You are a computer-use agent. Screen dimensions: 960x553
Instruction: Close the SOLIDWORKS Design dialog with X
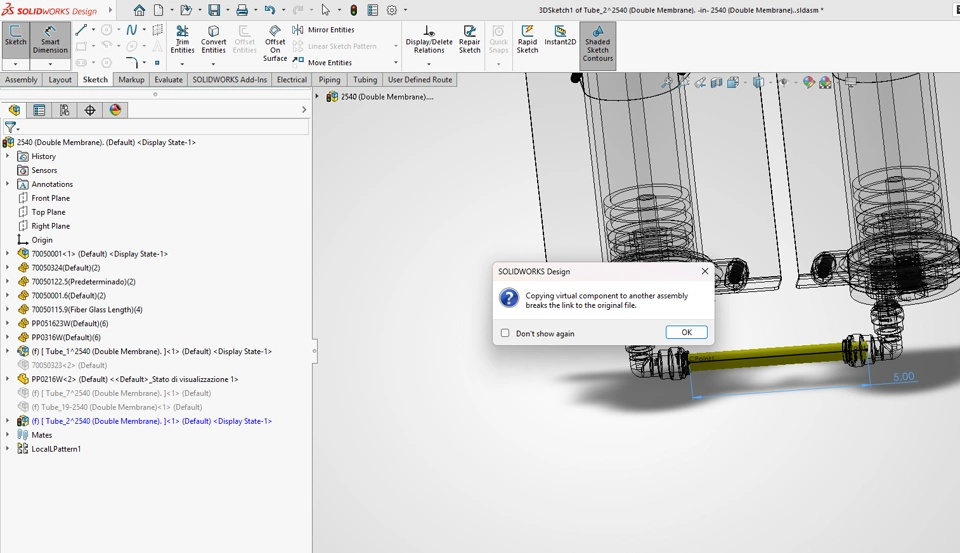[x=705, y=271]
